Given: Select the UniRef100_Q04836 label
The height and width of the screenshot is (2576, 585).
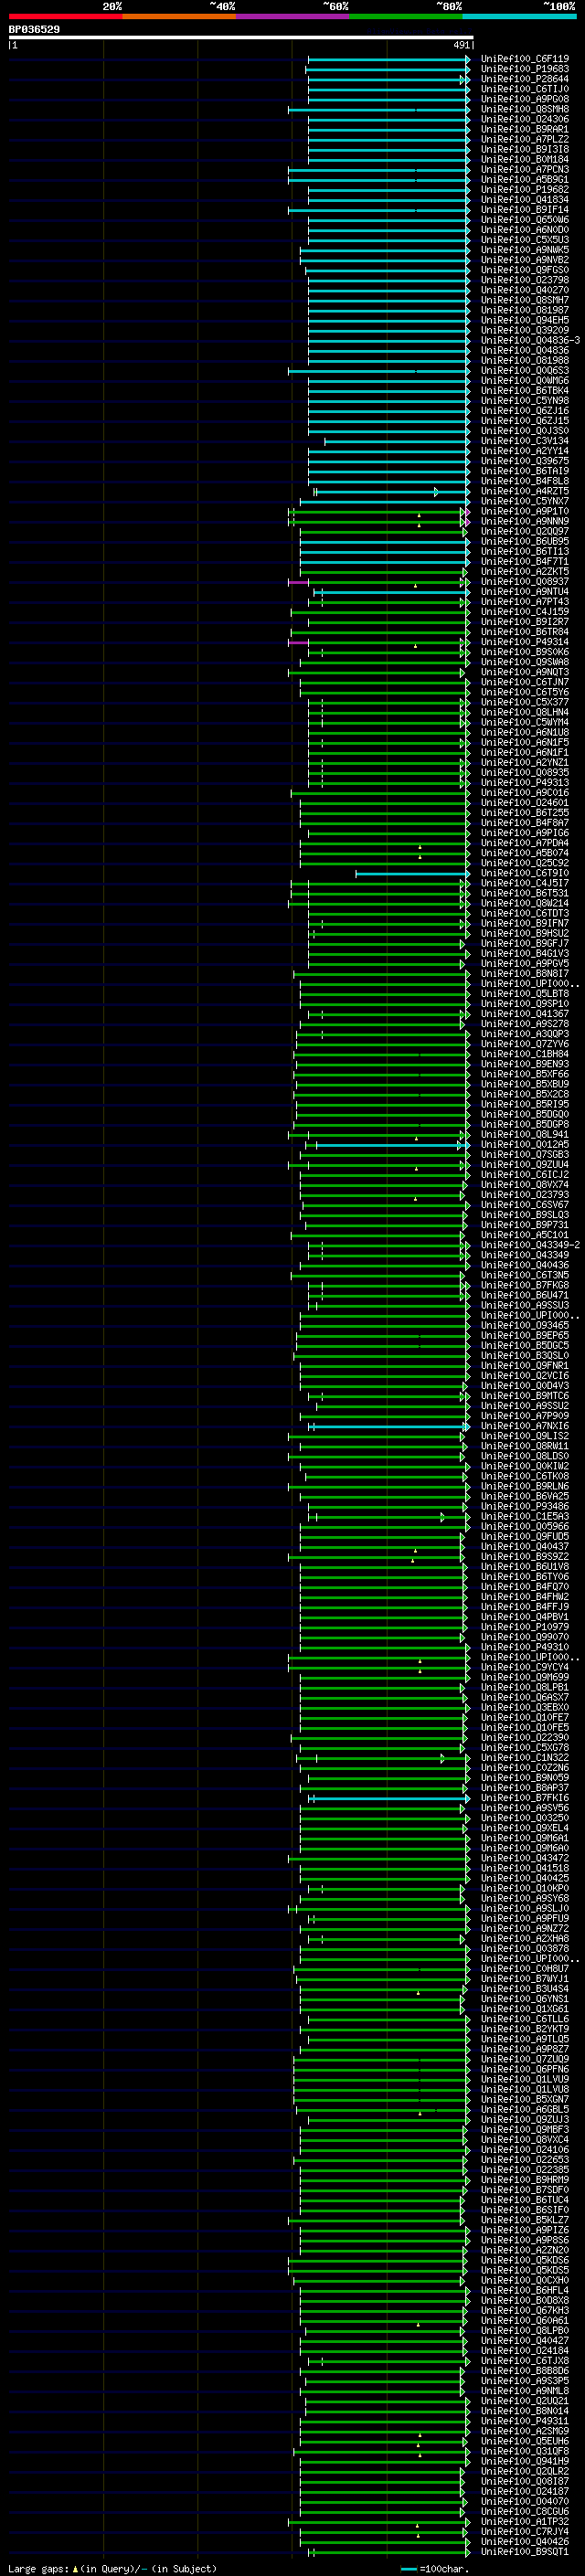Looking at the screenshot, I should click(525, 351).
